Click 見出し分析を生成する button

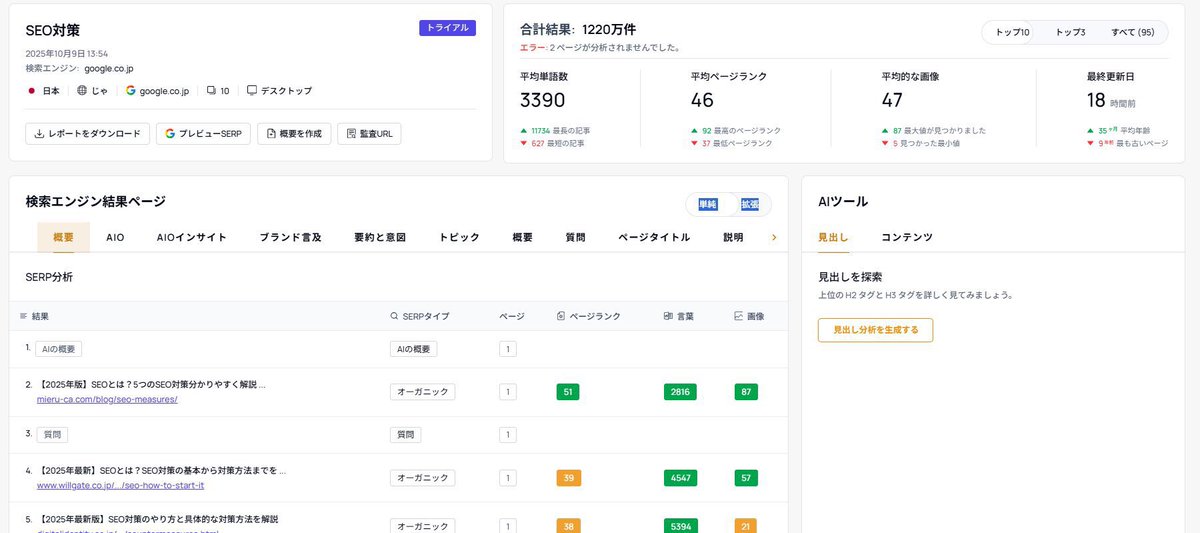click(875, 330)
